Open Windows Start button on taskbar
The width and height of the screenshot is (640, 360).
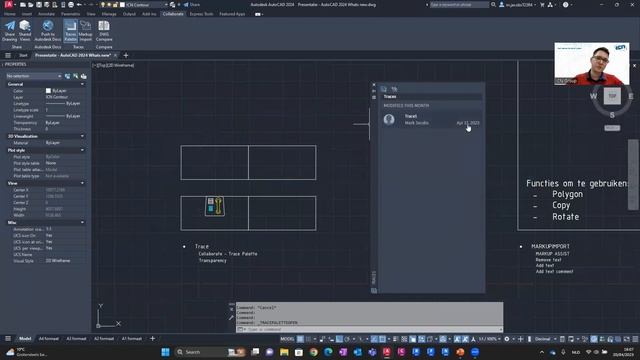tap(165, 352)
